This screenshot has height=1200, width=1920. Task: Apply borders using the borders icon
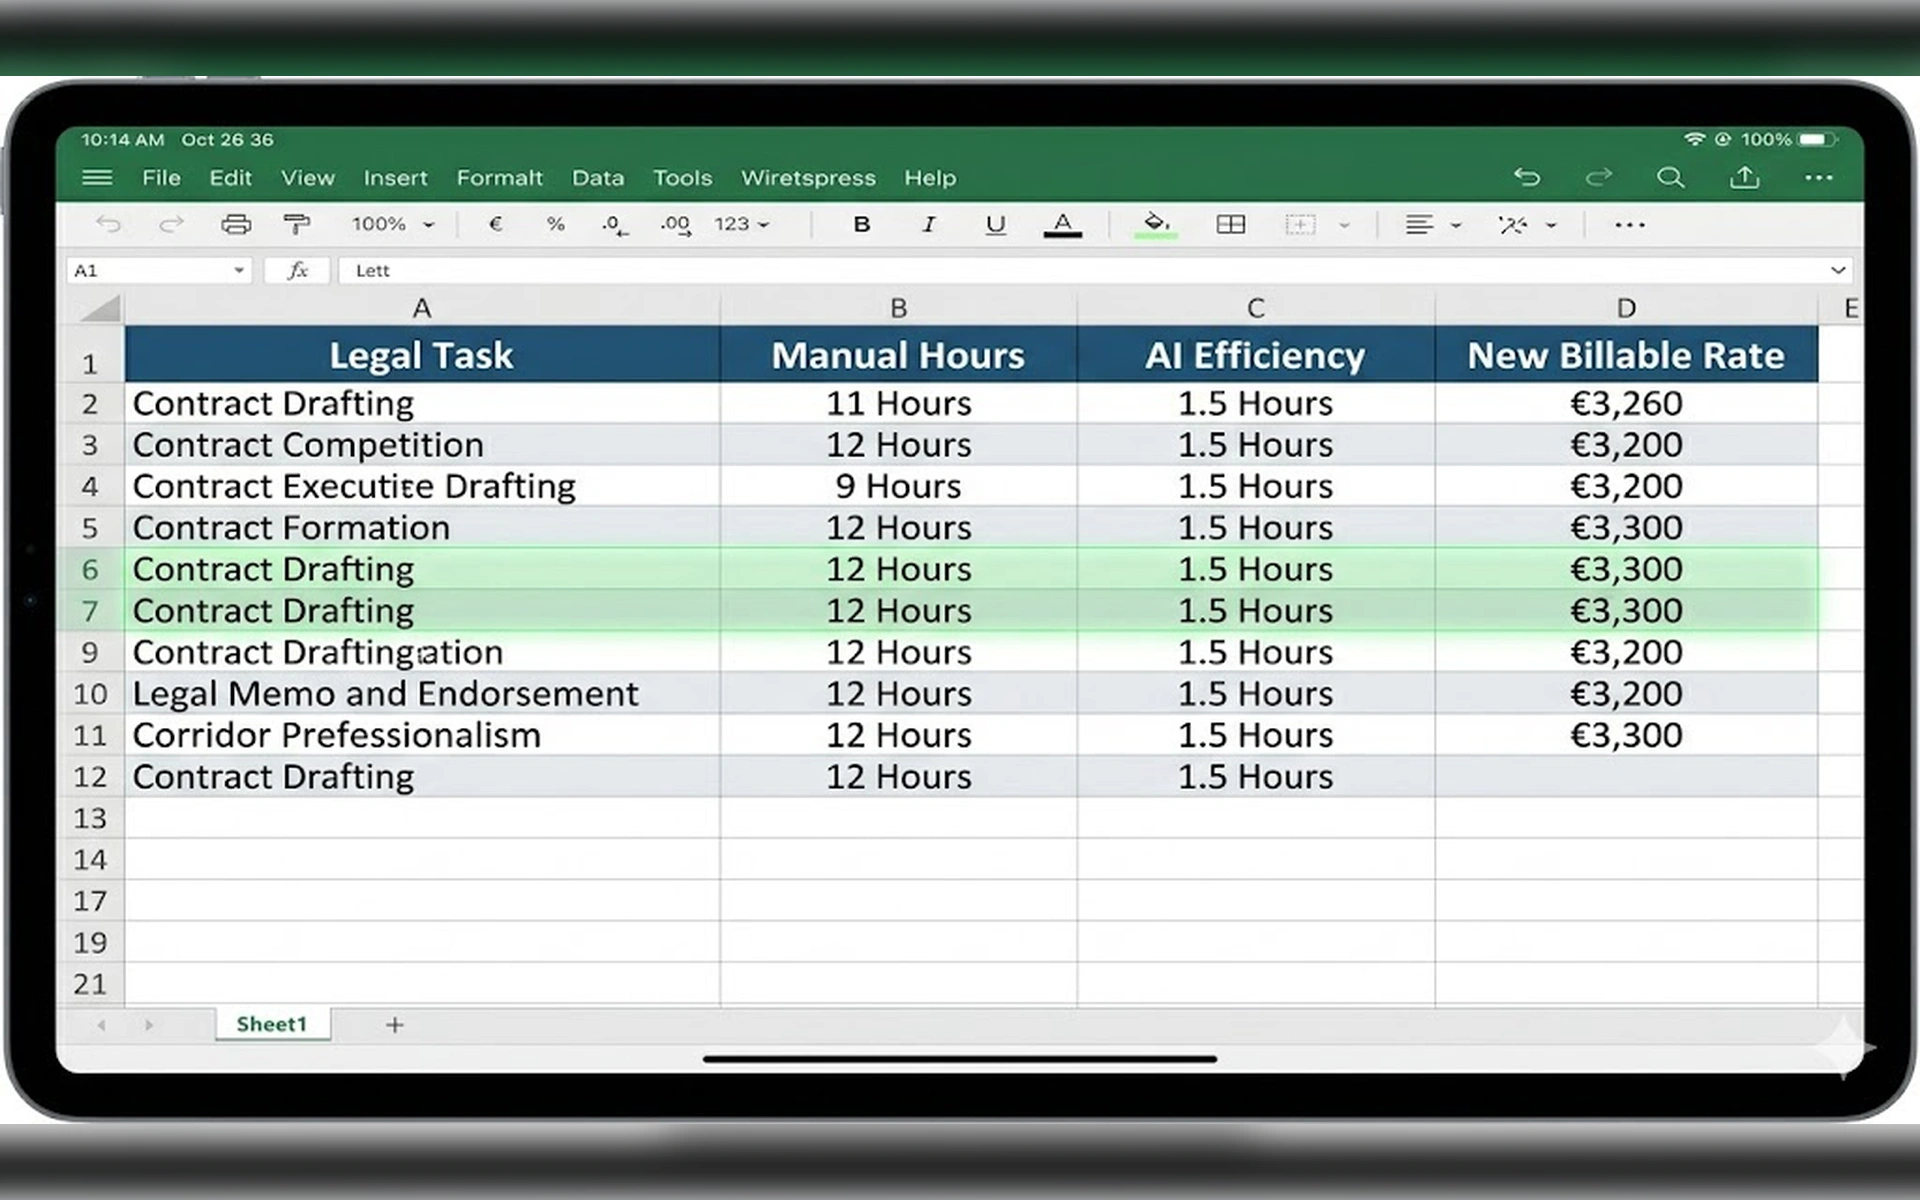(1231, 224)
